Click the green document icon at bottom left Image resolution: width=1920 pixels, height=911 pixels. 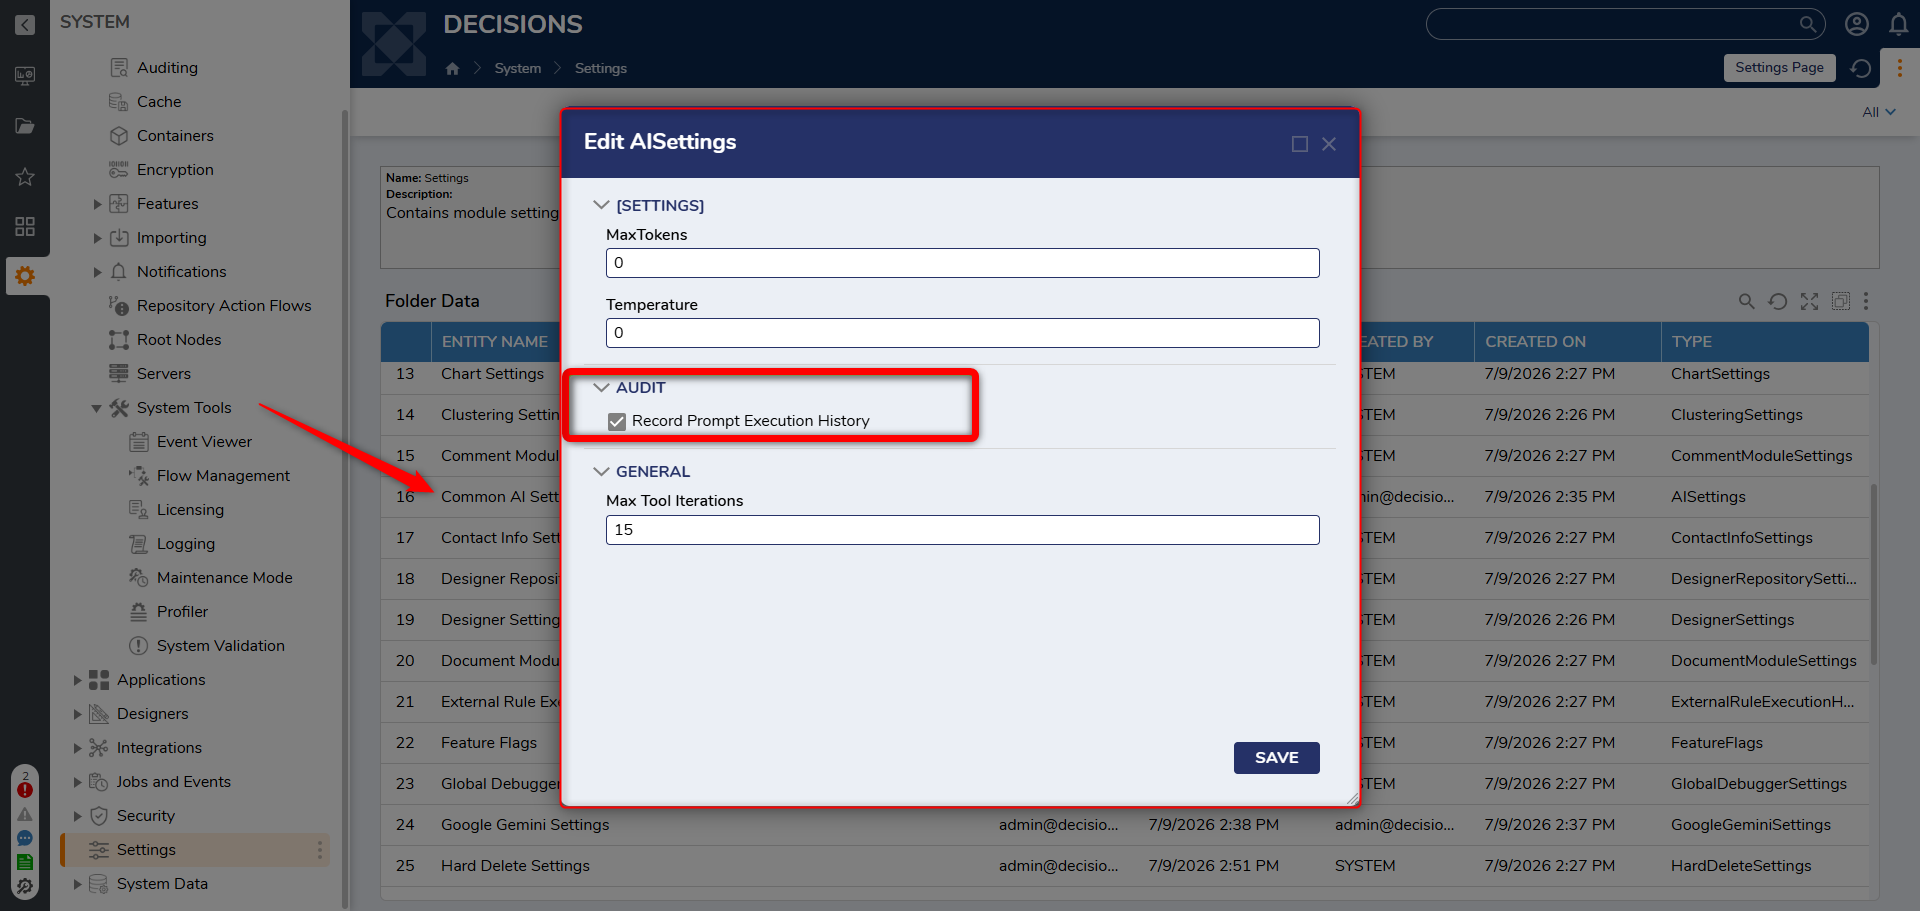pos(25,862)
